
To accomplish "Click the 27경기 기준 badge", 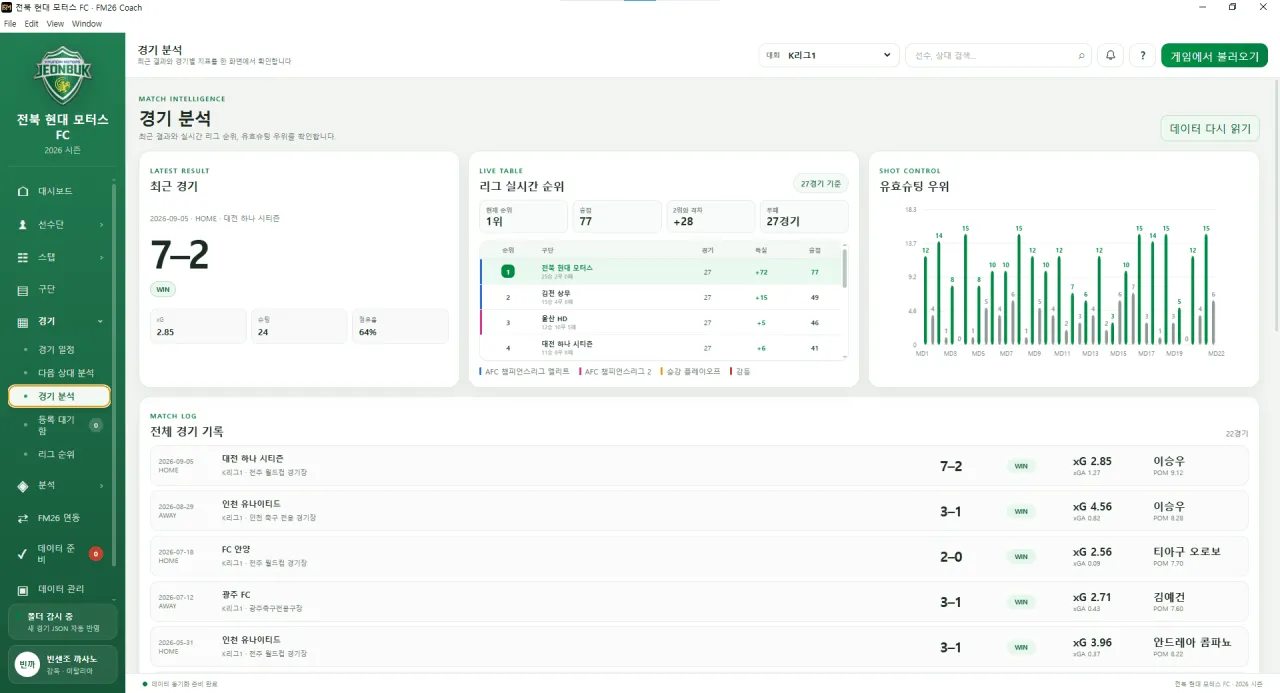I will [x=821, y=184].
